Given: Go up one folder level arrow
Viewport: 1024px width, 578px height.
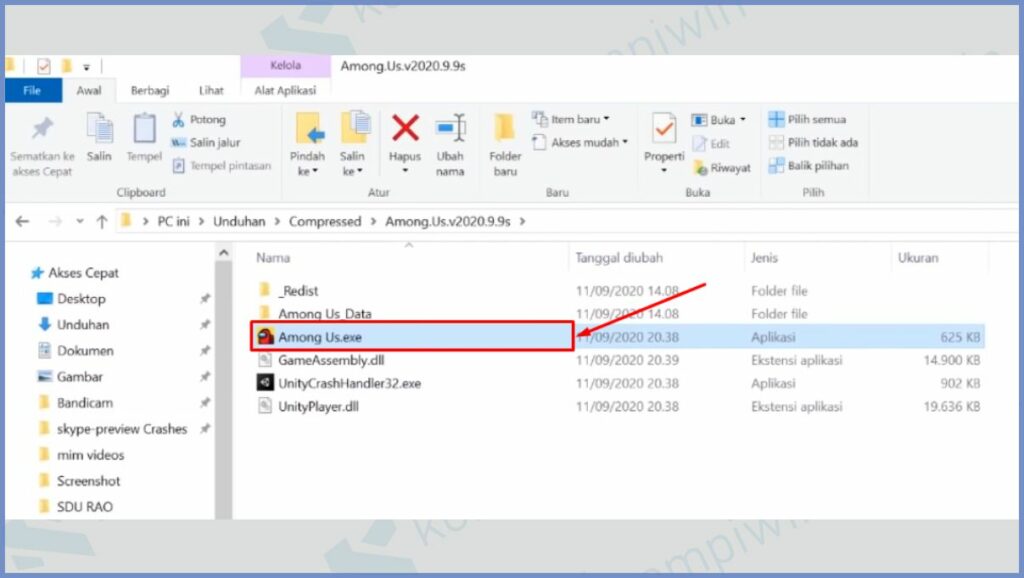Looking at the screenshot, I should 101,221.
